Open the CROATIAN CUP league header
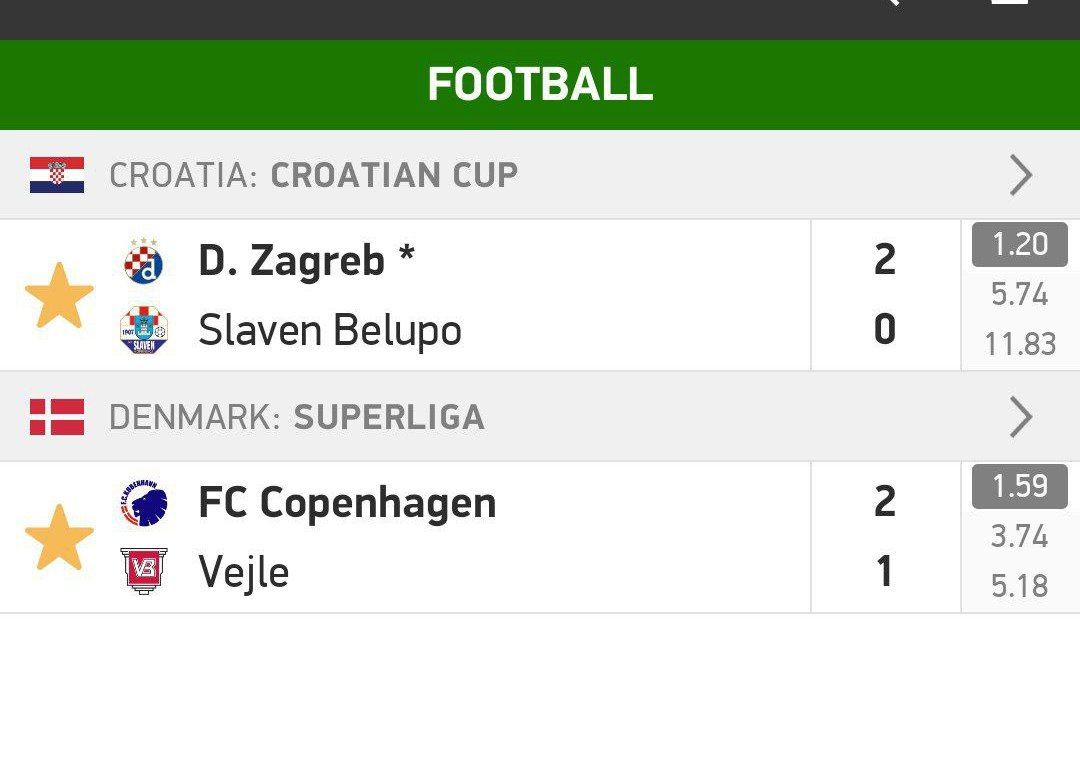Image resolution: width=1080 pixels, height=760 pixels. [x=394, y=175]
